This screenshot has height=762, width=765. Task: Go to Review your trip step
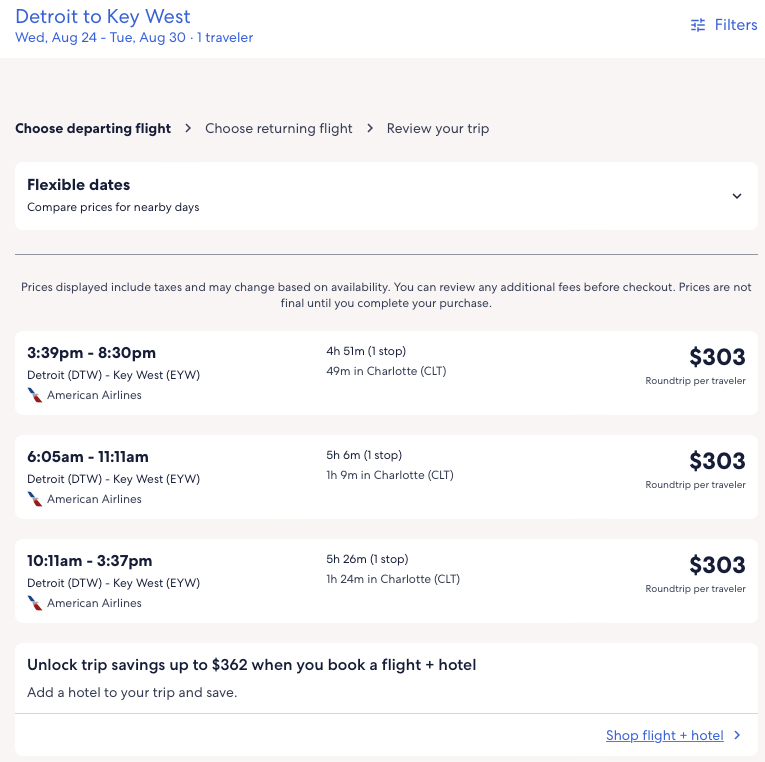tap(438, 128)
